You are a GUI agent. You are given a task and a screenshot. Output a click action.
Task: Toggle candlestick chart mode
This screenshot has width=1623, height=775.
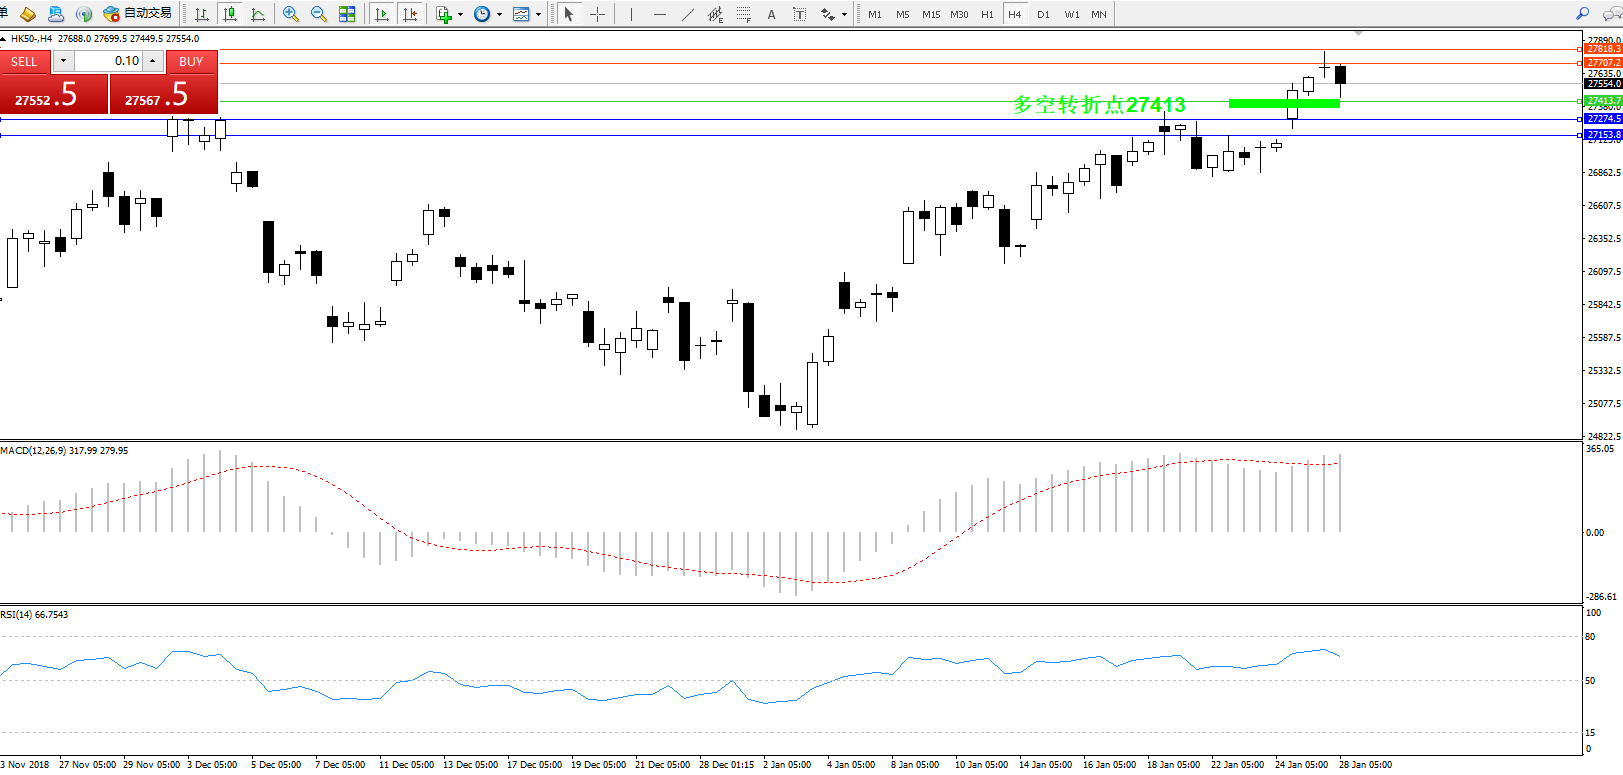tap(230, 14)
